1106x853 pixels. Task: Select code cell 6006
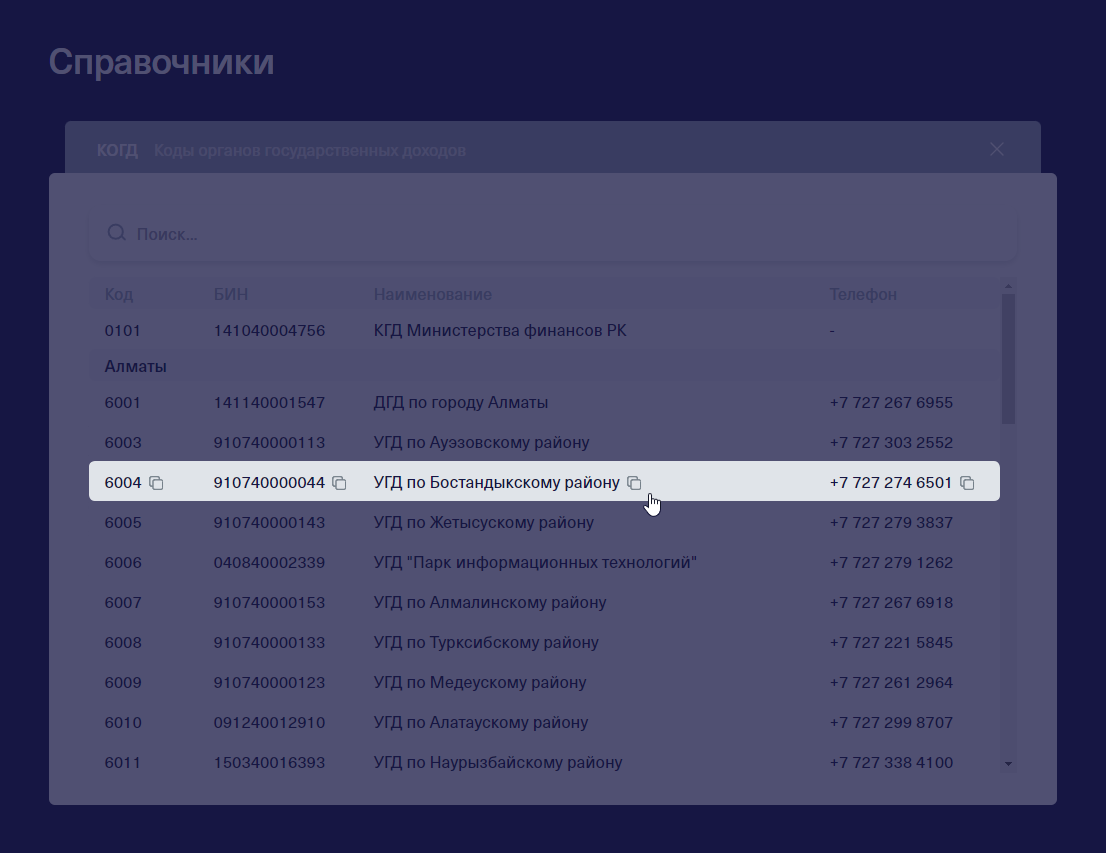click(123, 563)
